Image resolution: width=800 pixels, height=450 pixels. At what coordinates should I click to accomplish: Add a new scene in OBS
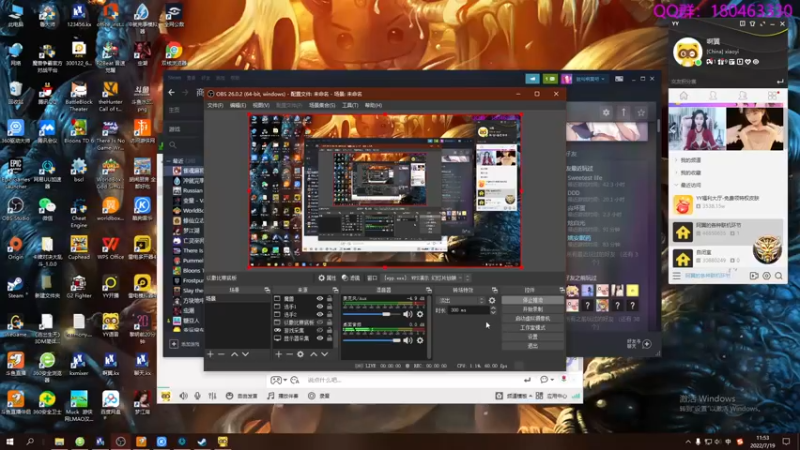tap(210, 354)
